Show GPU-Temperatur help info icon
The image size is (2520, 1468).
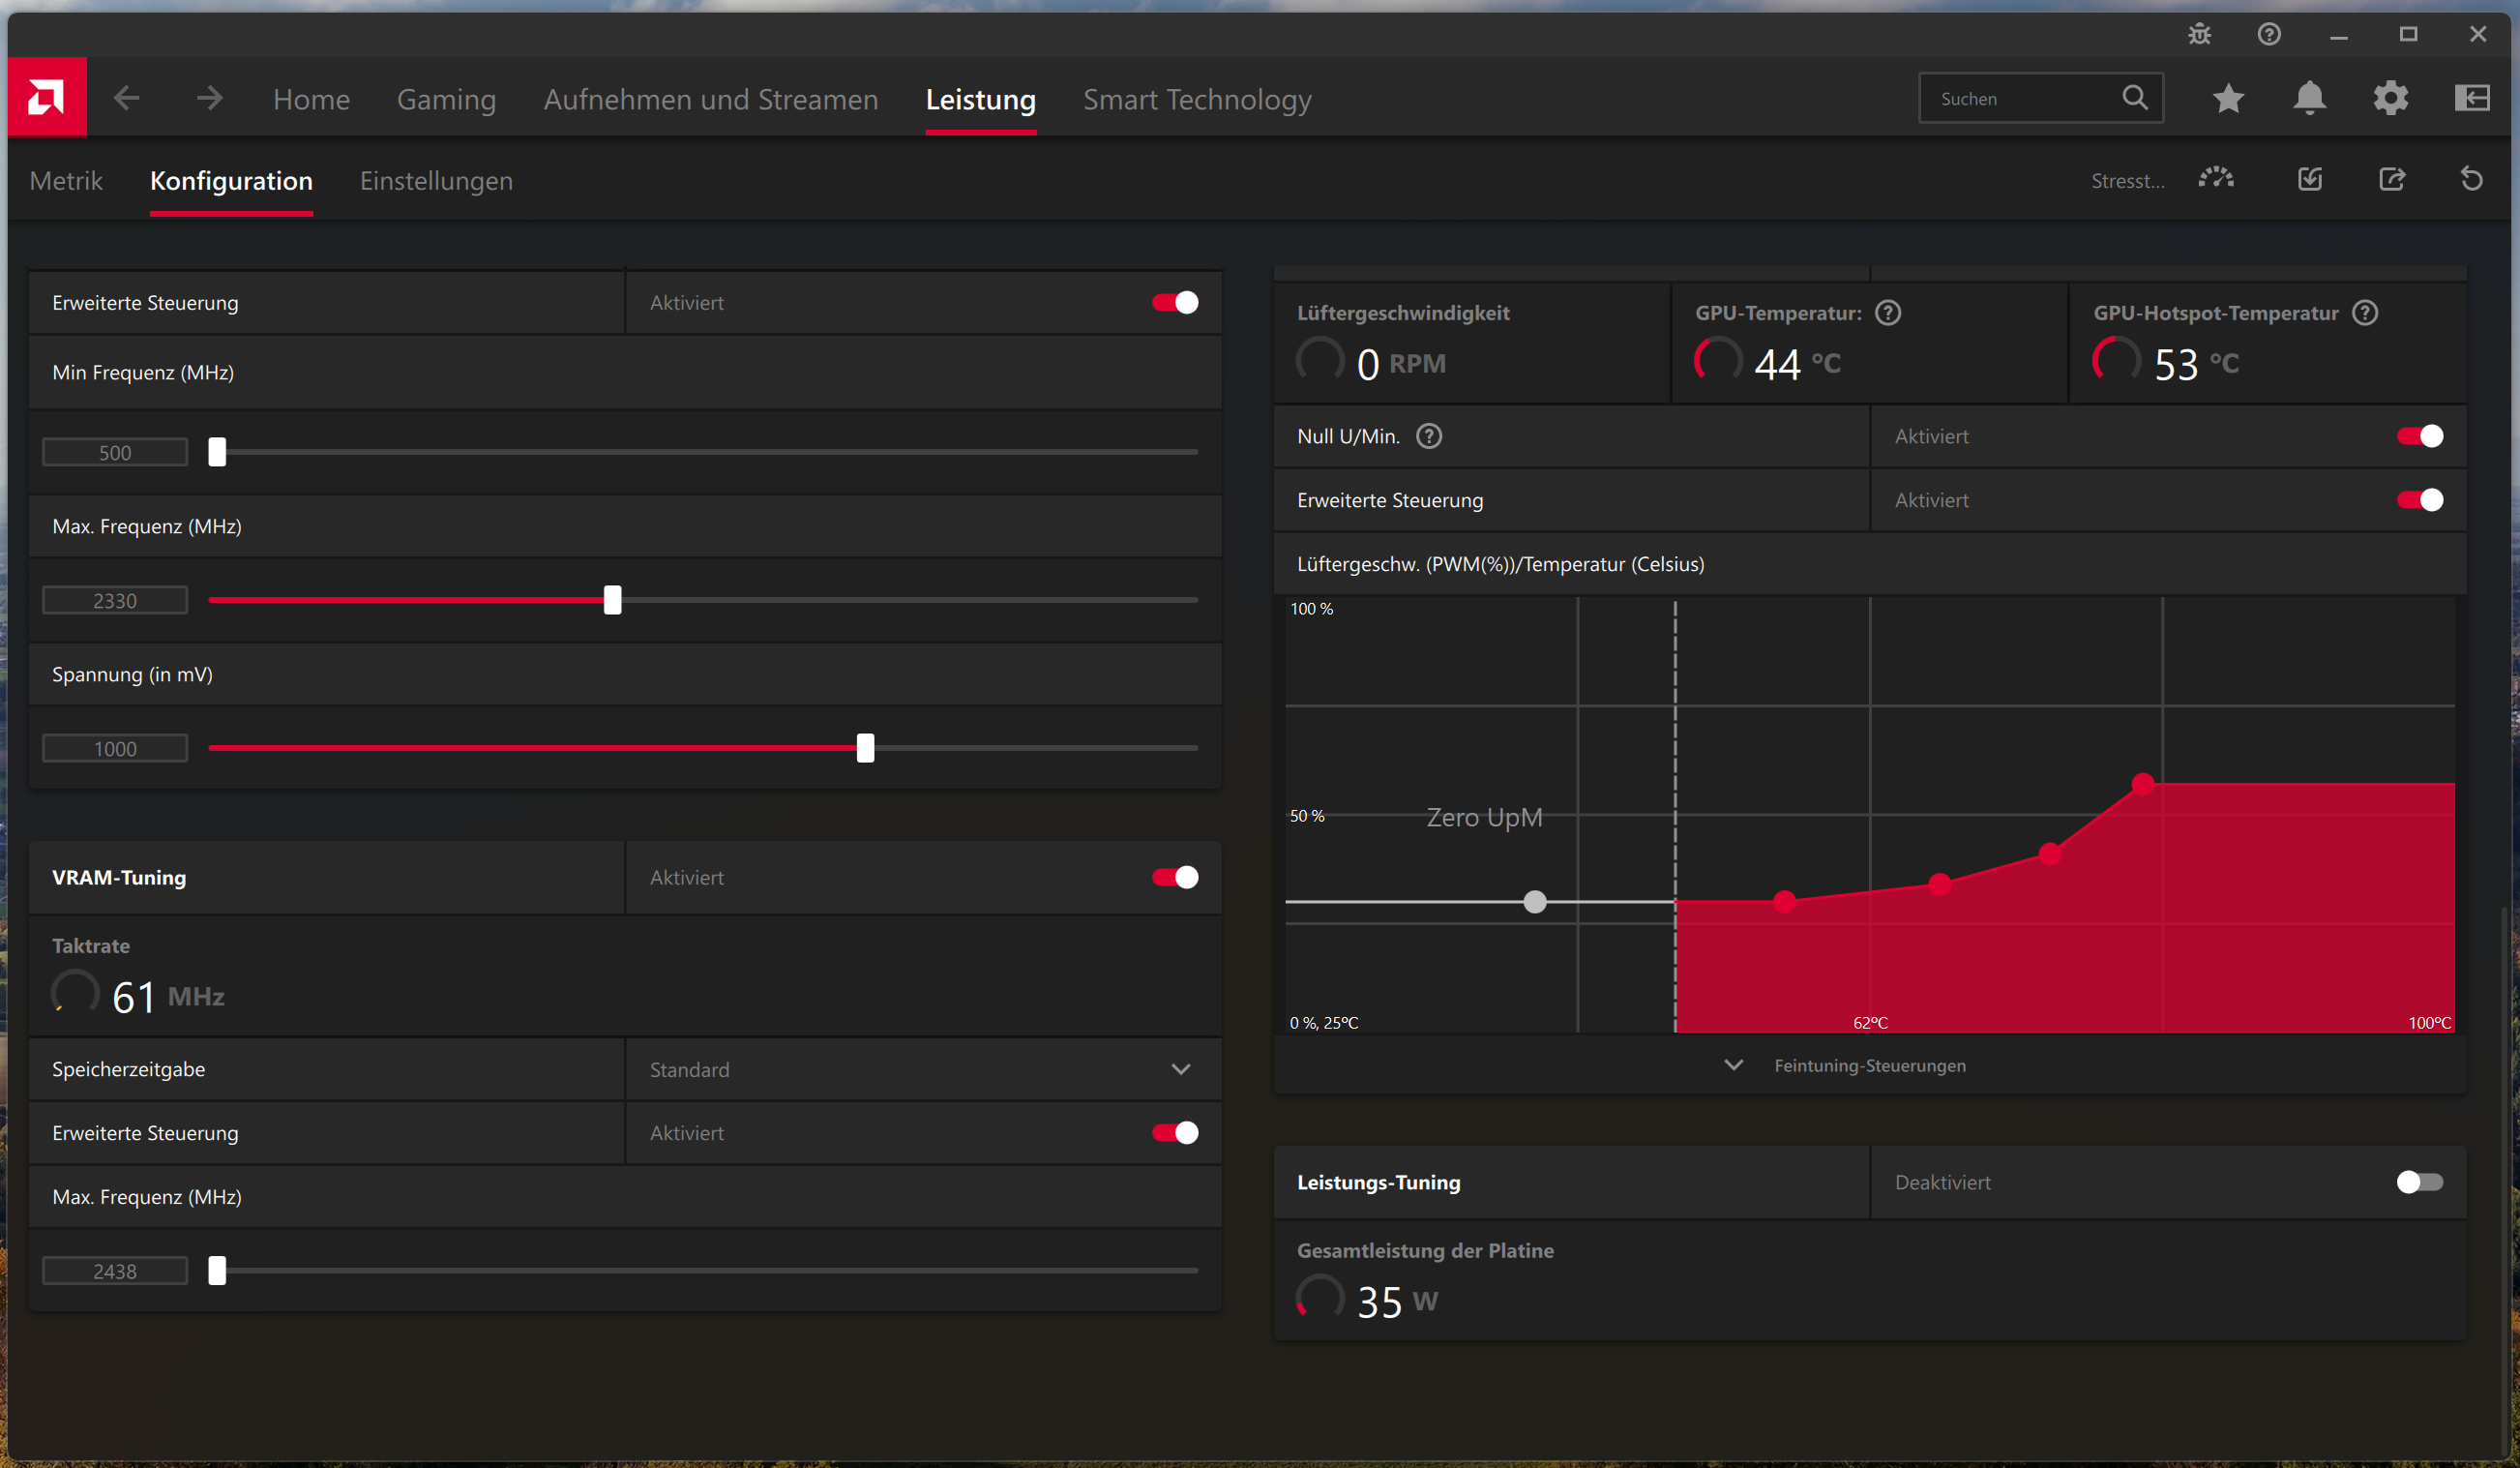tap(1888, 313)
